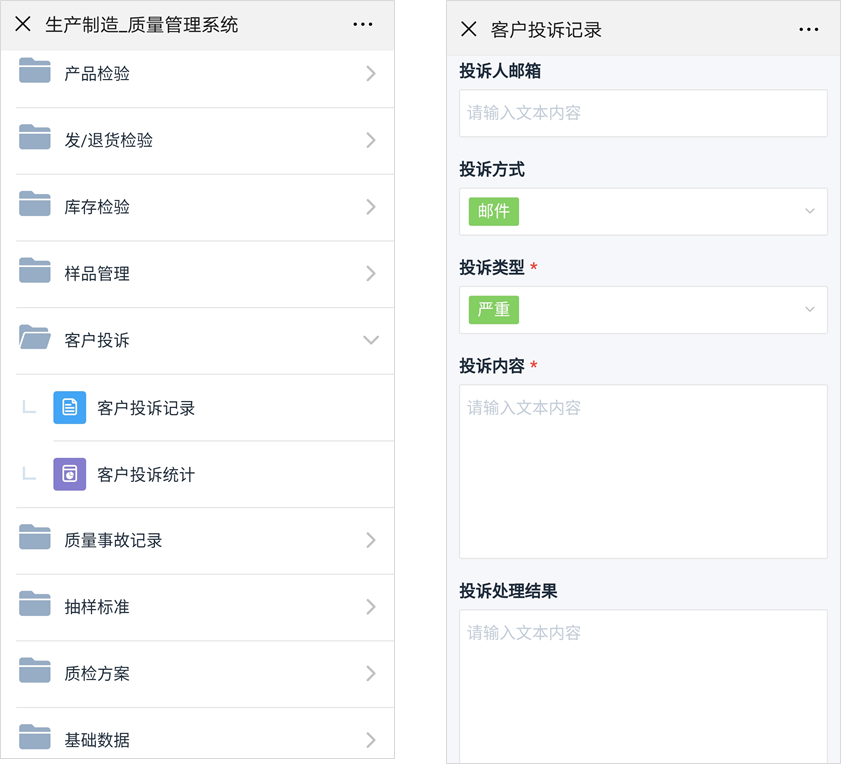Expand the 抽样标准 group chevron
Image resolution: width=841 pixels, height=764 pixels.
click(371, 607)
